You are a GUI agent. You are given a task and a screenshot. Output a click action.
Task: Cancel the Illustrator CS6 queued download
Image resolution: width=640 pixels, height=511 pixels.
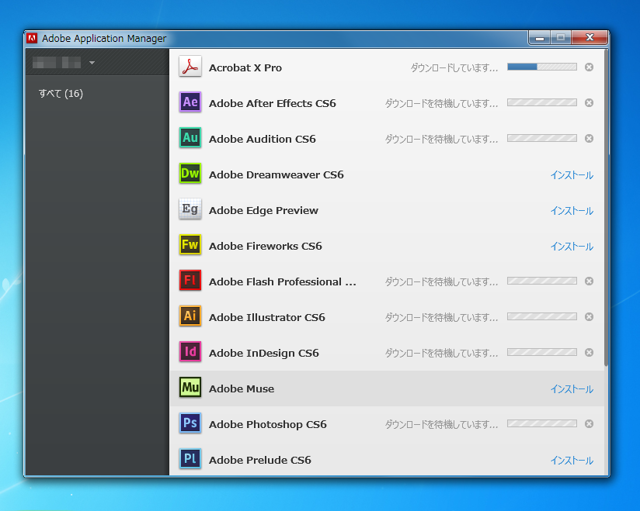click(x=589, y=317)
